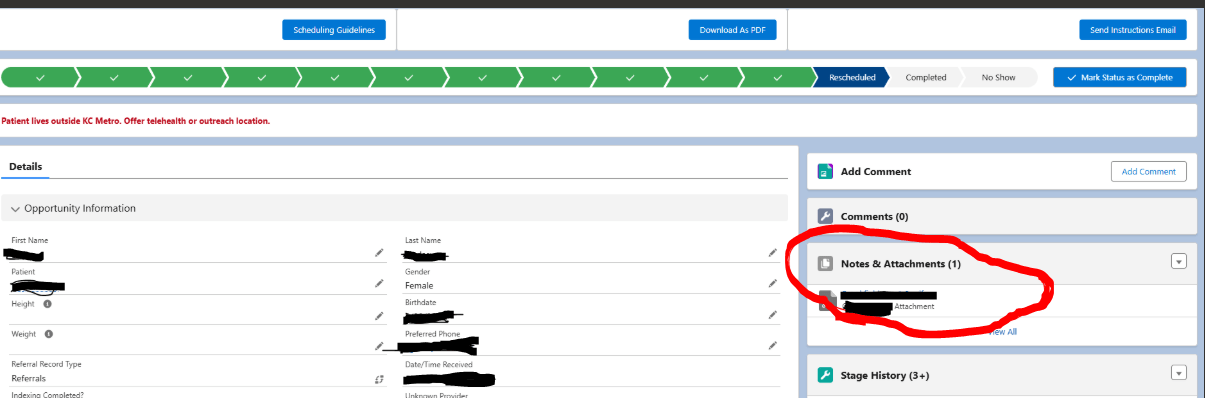The image size is (1205, 398).
Task: Select the Rescheduled stage in path
Action: tap(852, 77)
